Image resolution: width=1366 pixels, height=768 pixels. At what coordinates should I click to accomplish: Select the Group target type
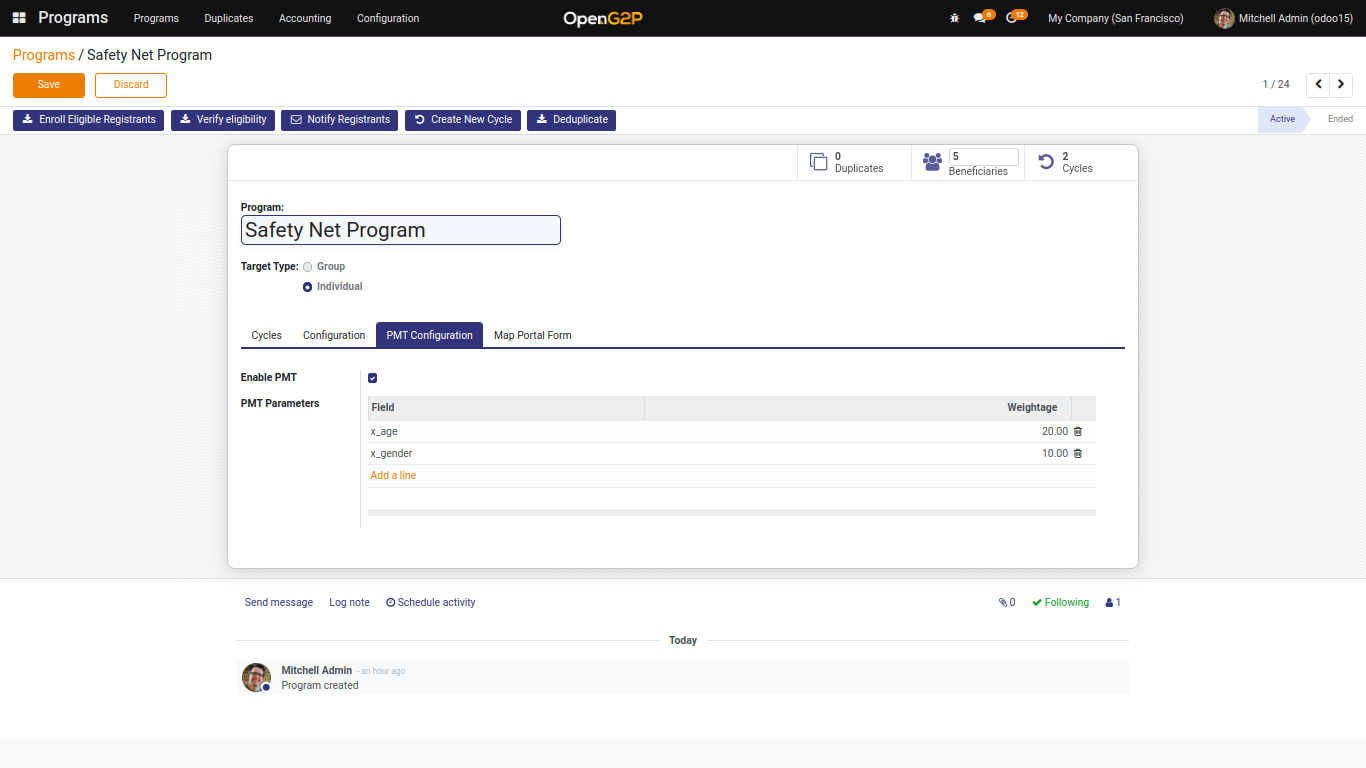(308, 267)
